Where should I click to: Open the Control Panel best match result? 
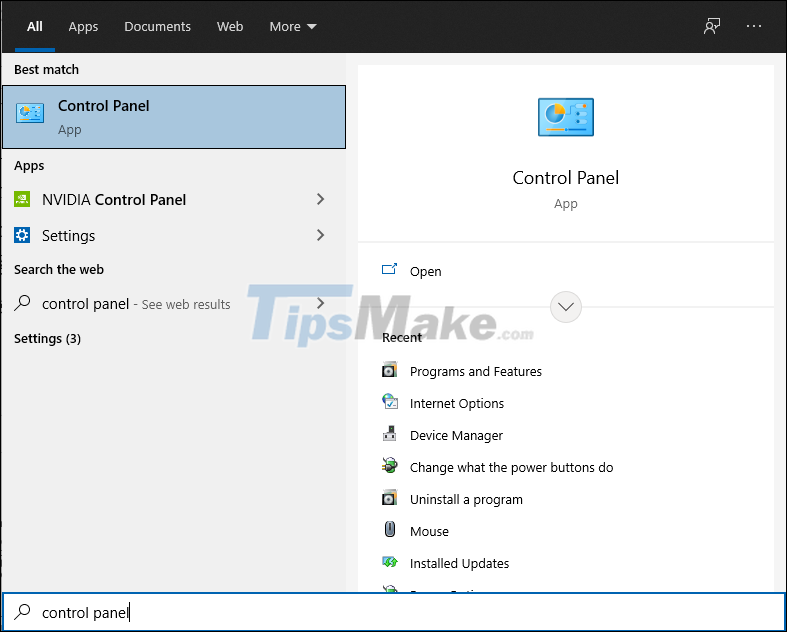pyautogui.click(x=174, y=117)
